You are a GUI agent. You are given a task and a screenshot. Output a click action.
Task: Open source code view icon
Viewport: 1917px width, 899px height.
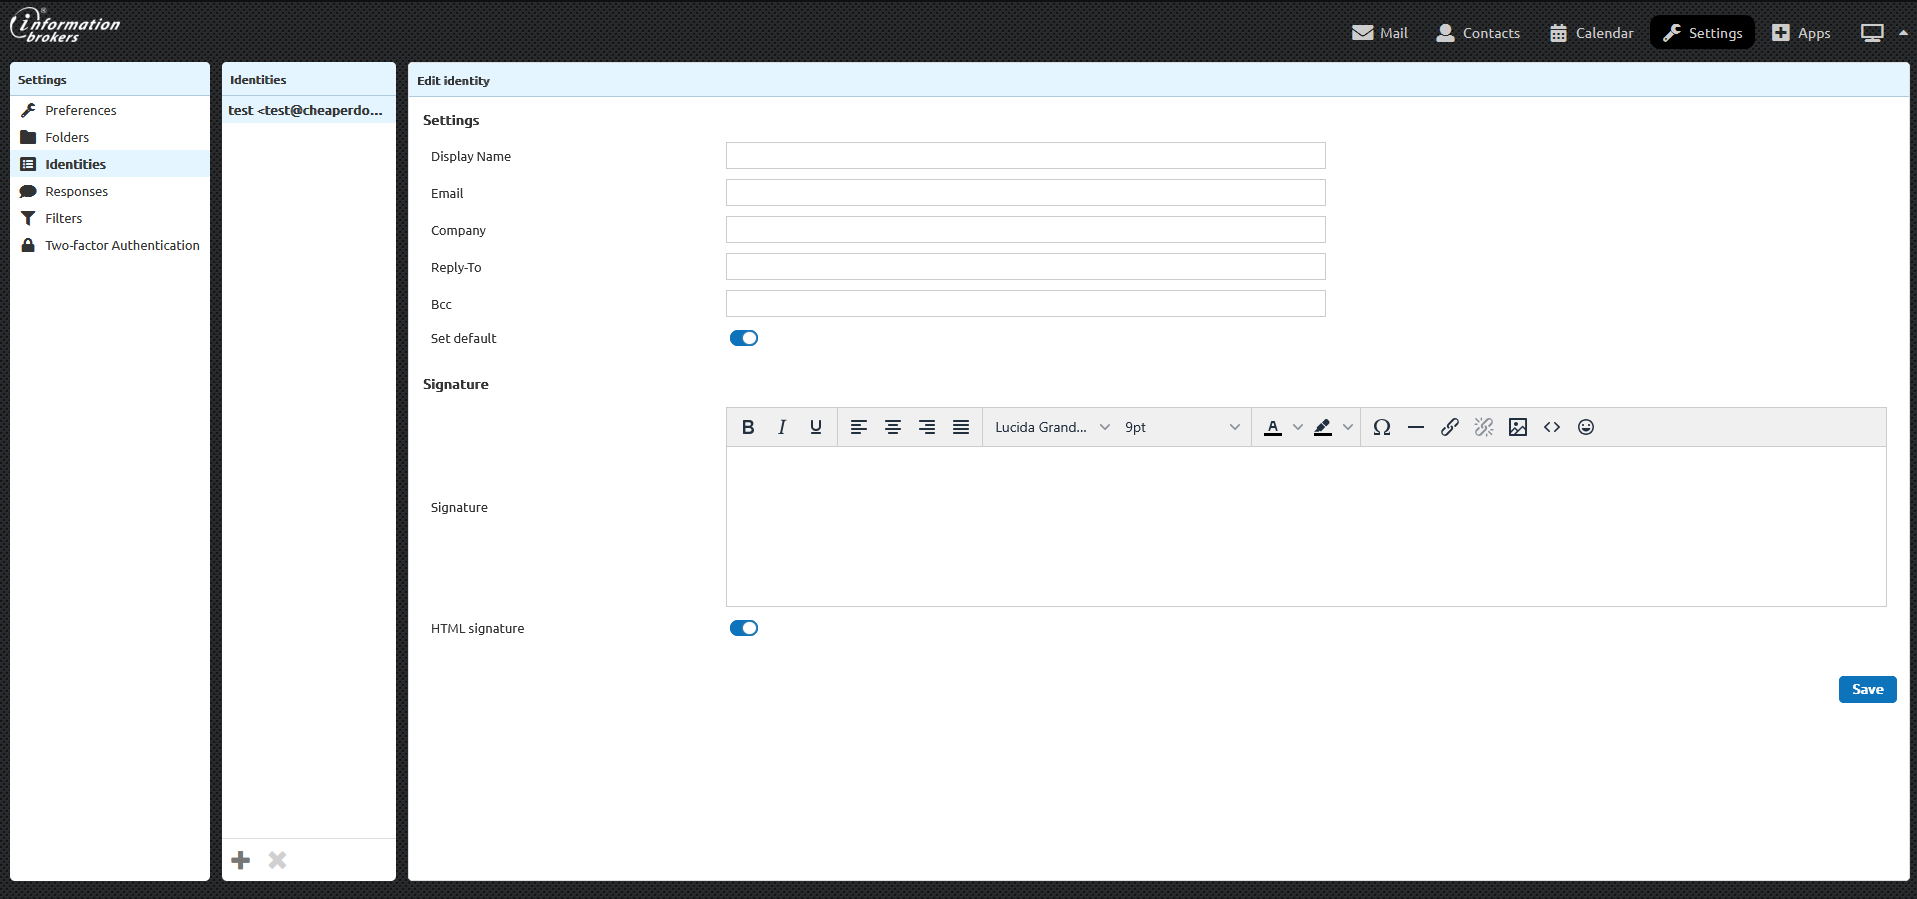pyautogui.click(x=1552, y=427)
